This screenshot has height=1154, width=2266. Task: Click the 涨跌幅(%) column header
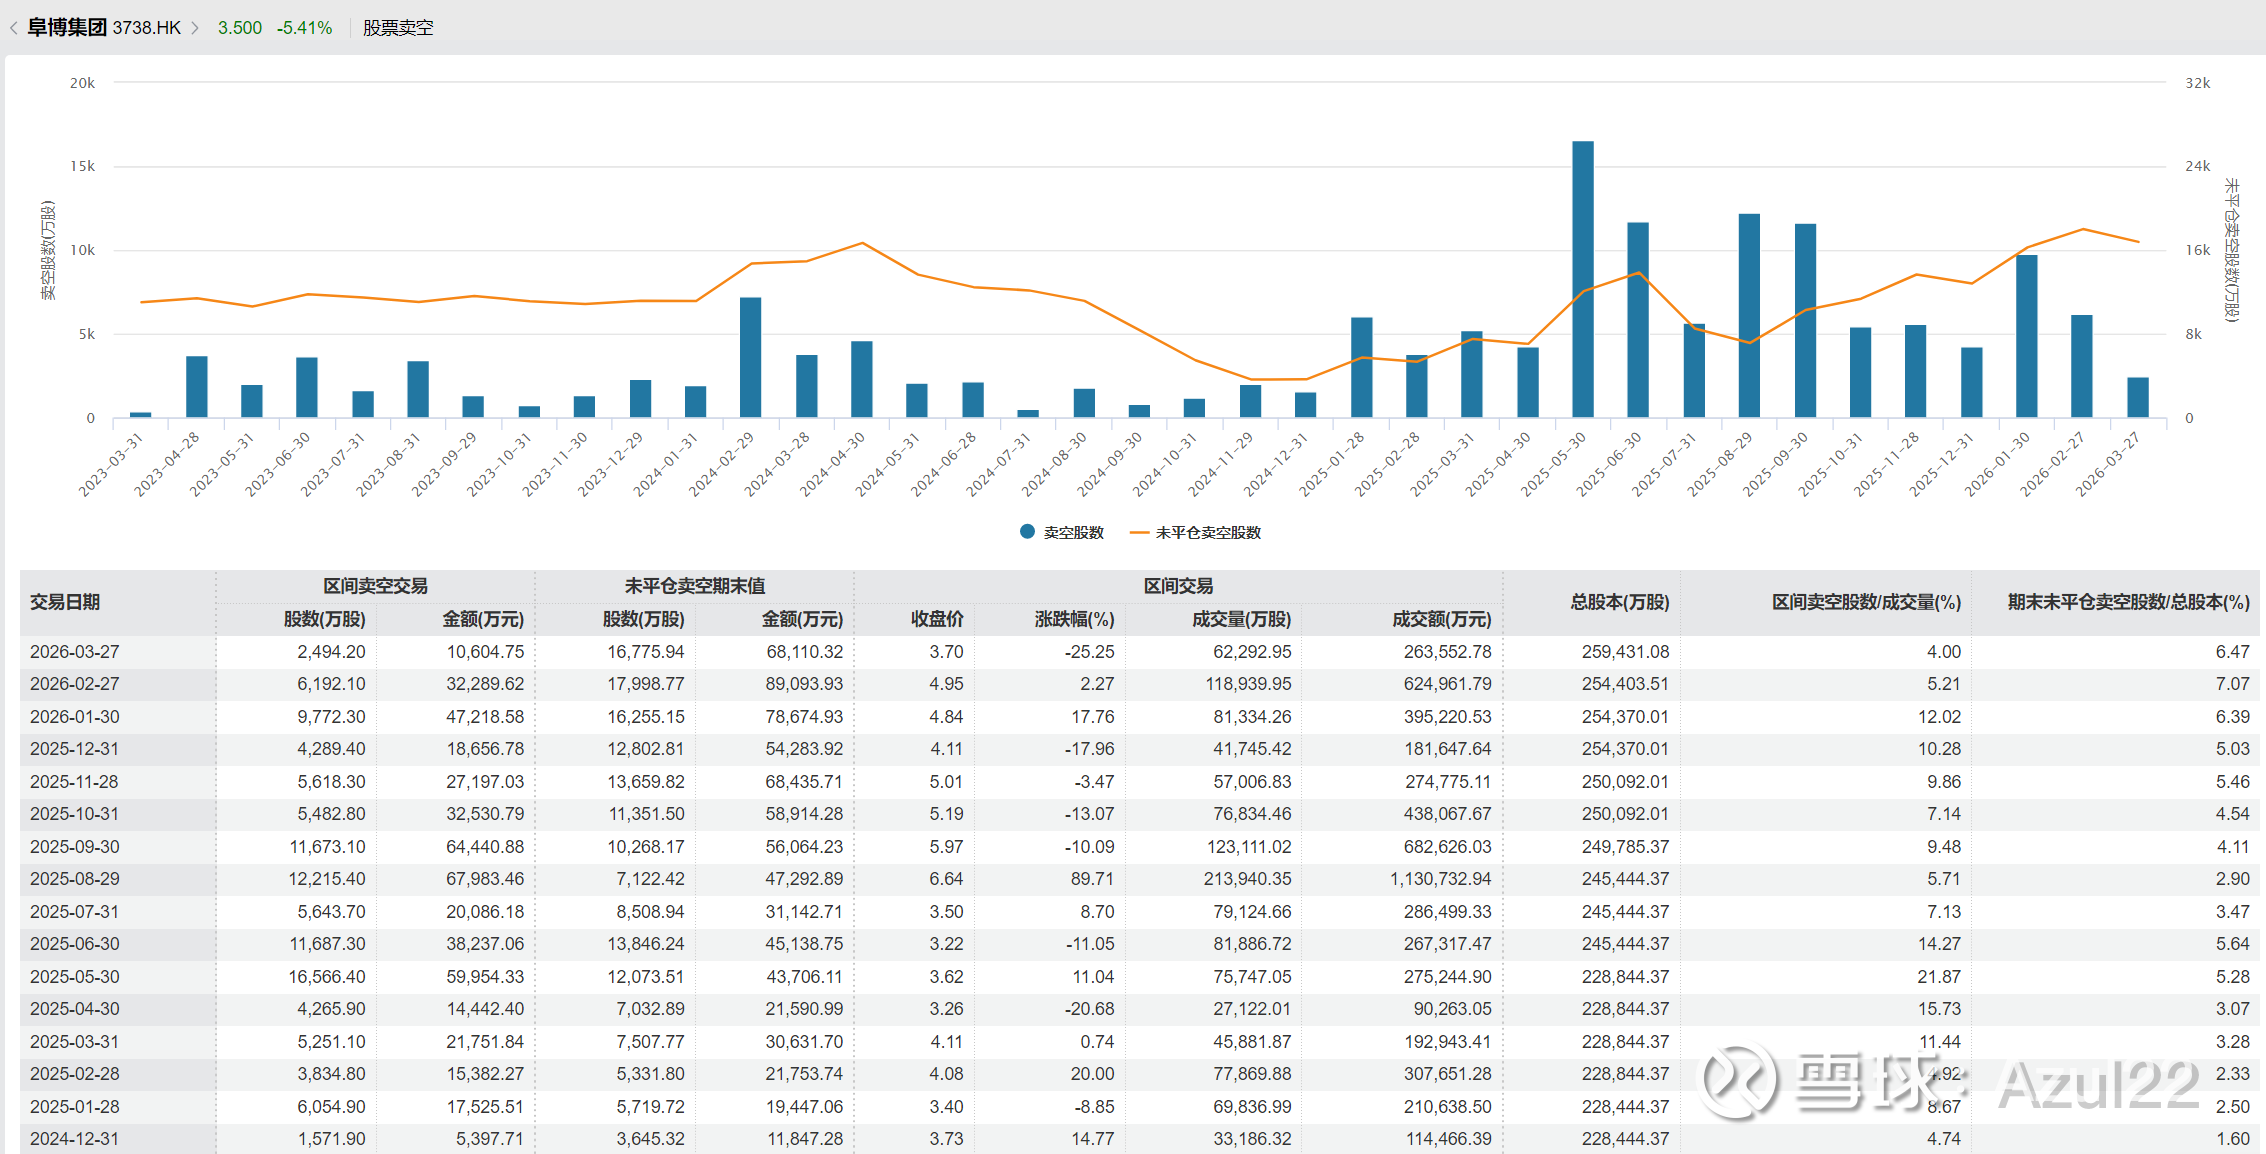[x=1074, y=619]
